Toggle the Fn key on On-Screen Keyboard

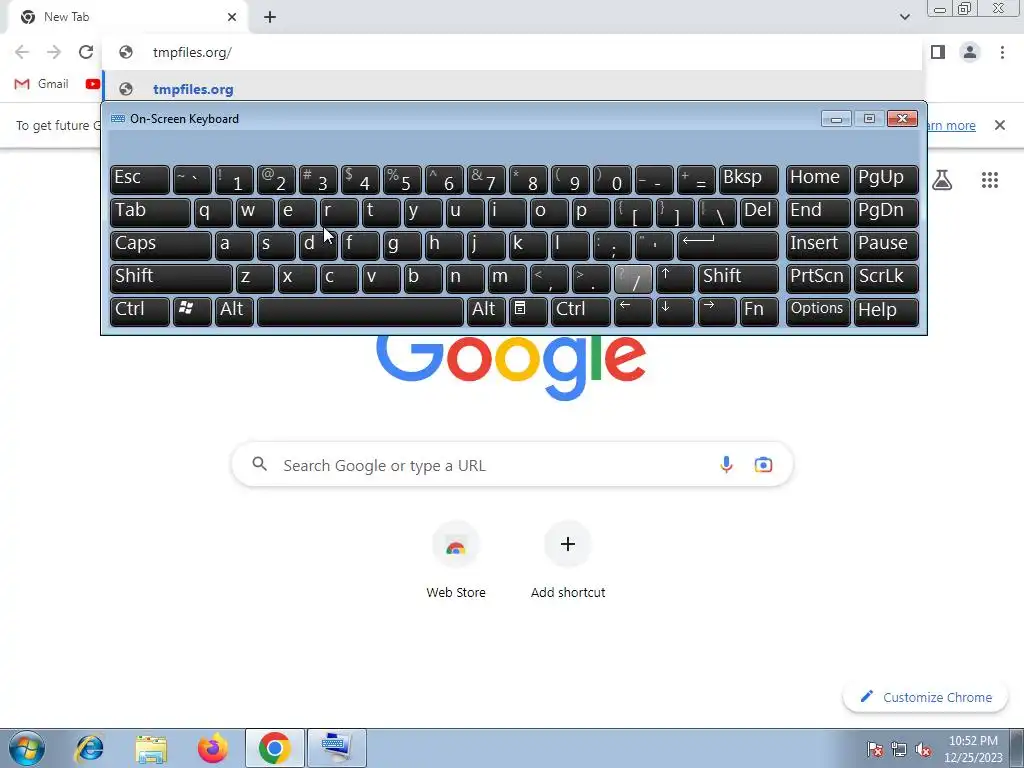point(759,312)
